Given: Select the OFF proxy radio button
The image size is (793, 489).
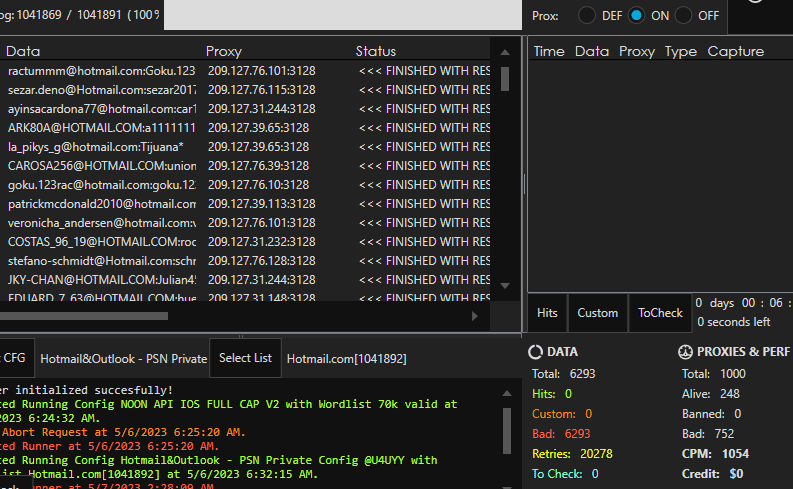Looking at the screenshot, I should 683,16.
